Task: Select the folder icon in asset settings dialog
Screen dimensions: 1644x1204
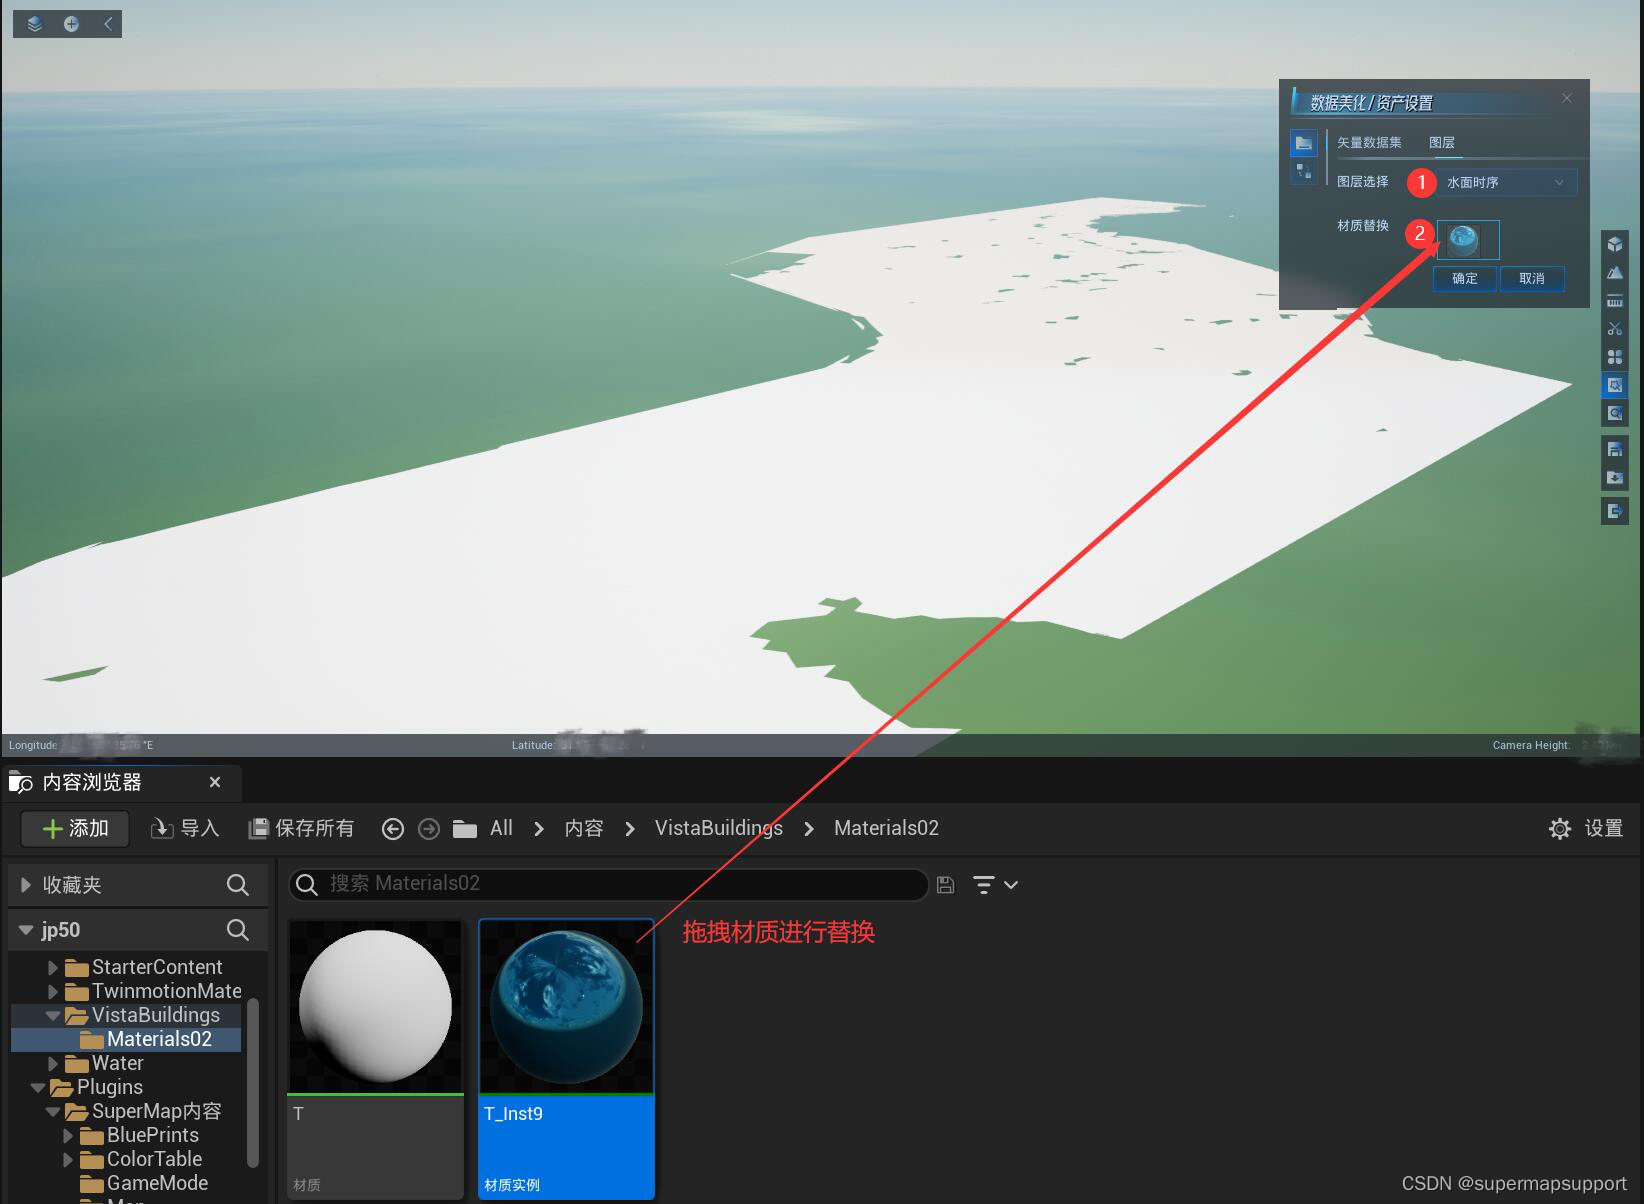Action: click(1303, 143)
